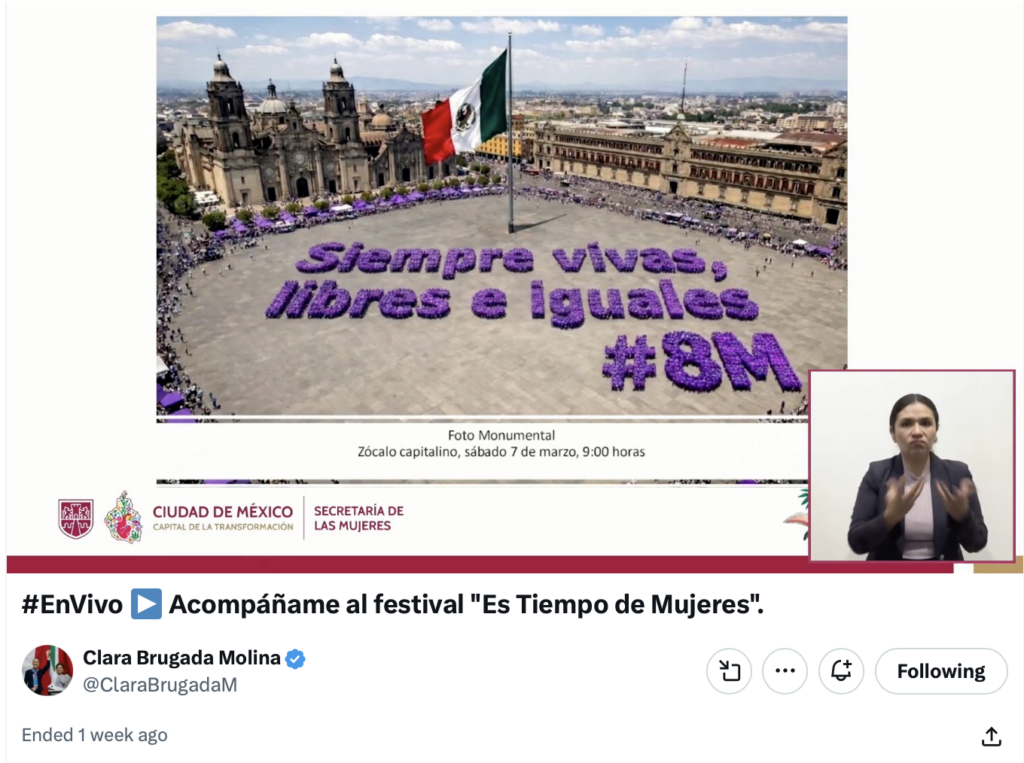The width and height of the screenshot is (1024, 763).
Task: Click the blue verified badge icon
Action: coord(295,658)
